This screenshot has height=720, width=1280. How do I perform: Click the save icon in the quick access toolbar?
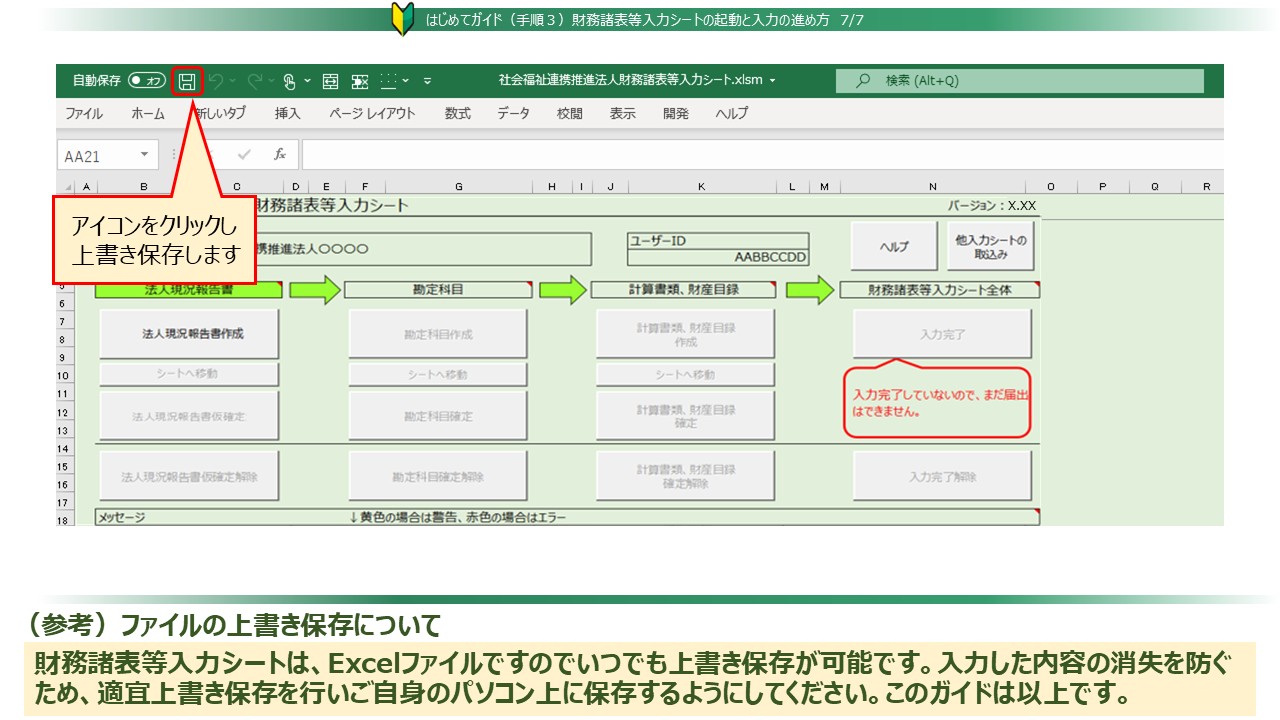(x=187, y=81)
